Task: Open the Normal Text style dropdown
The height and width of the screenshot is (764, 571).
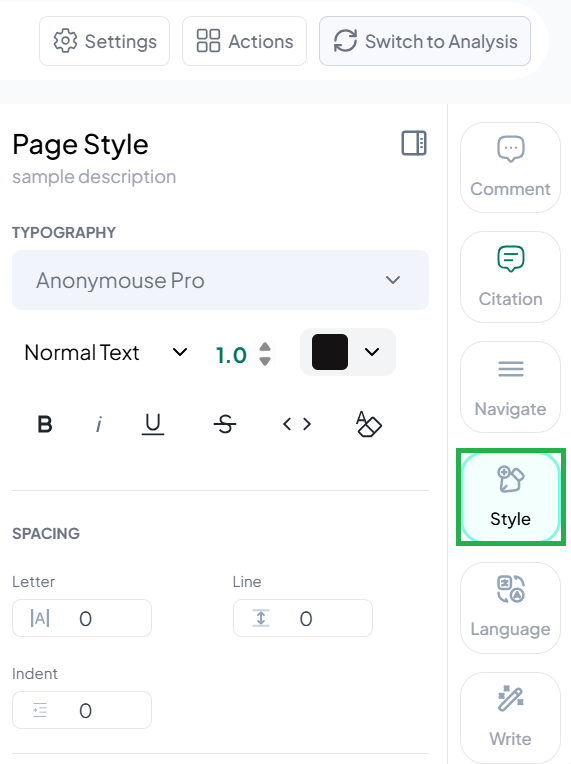Action: tap(106, 352)
